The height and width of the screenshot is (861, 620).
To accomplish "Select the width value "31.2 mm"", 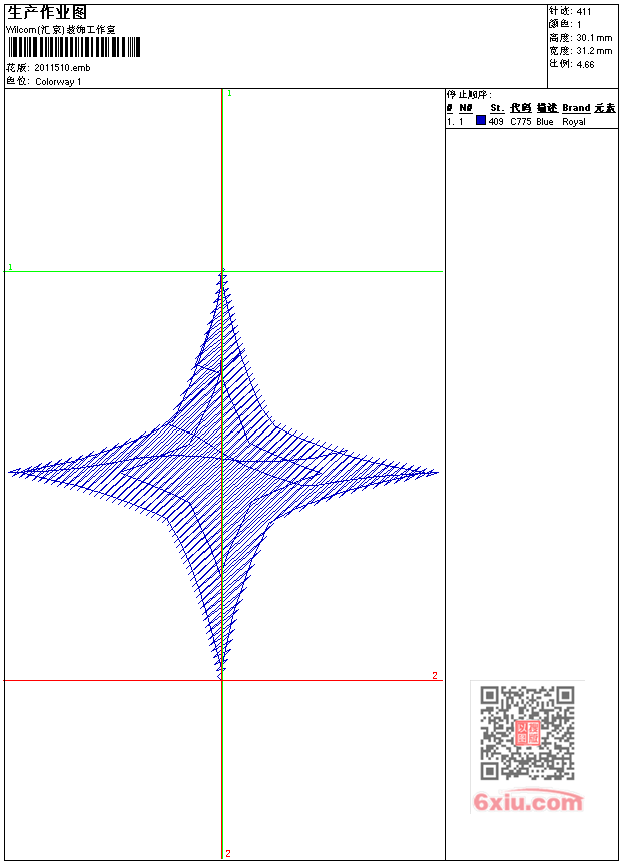I will (594, 51).
